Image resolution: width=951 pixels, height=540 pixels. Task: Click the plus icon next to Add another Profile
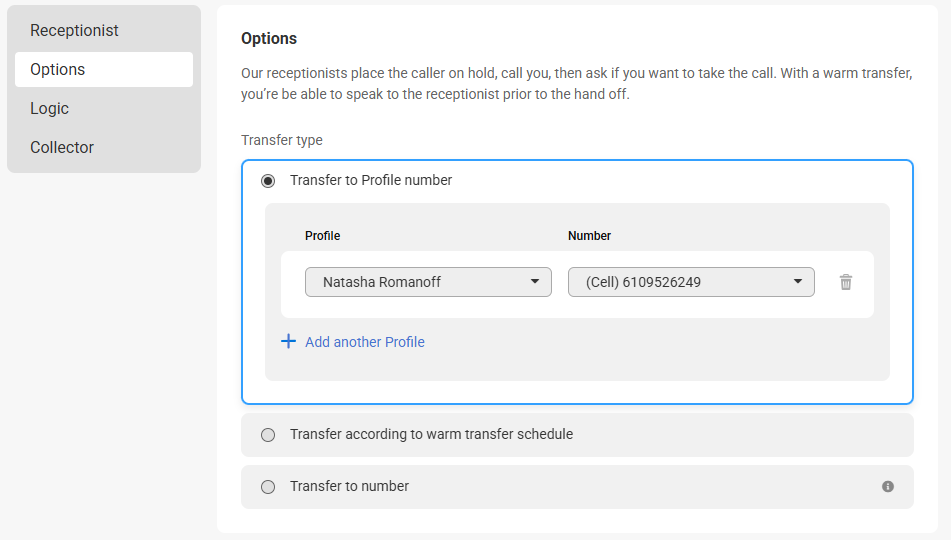point(289,342)
